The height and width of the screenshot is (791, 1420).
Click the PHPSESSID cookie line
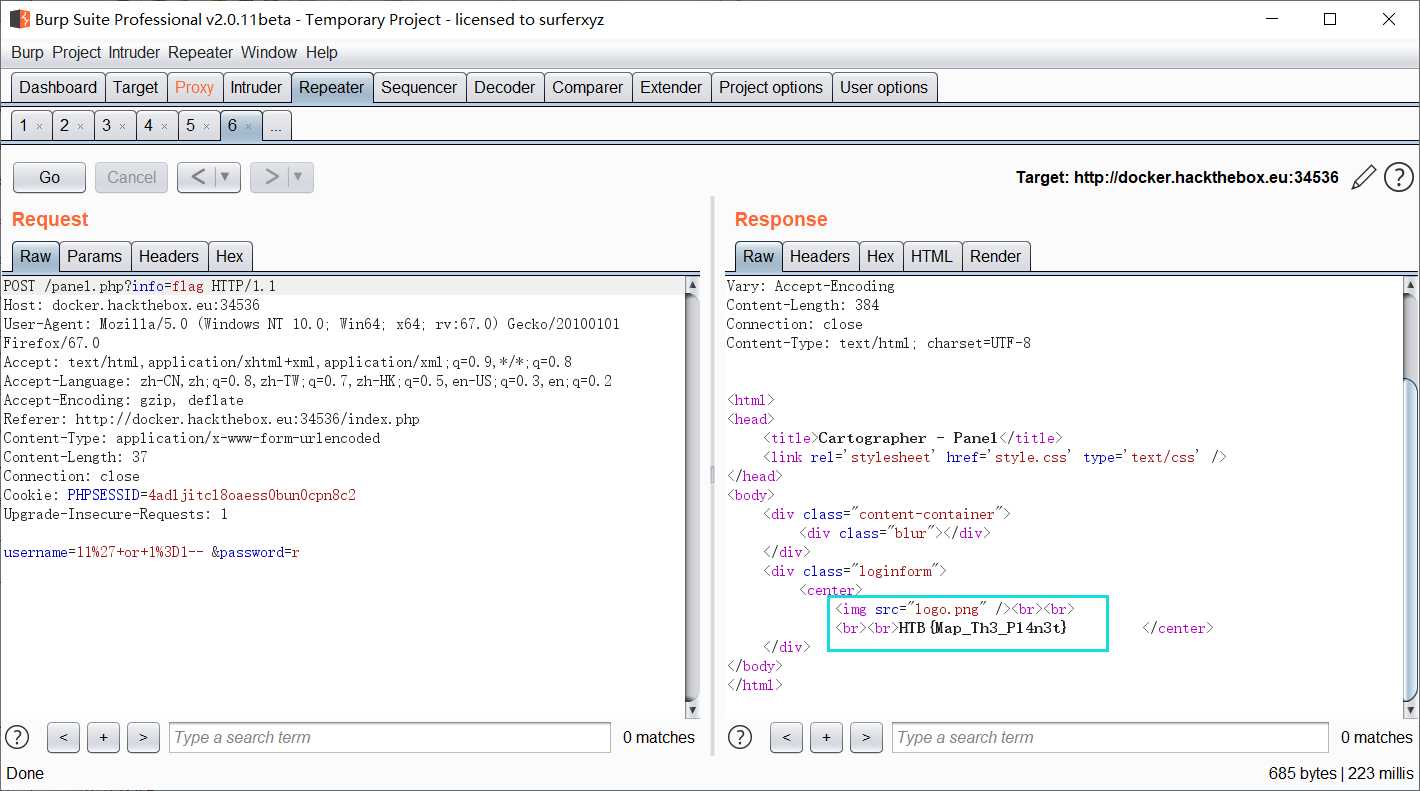[x=180, y=495]
